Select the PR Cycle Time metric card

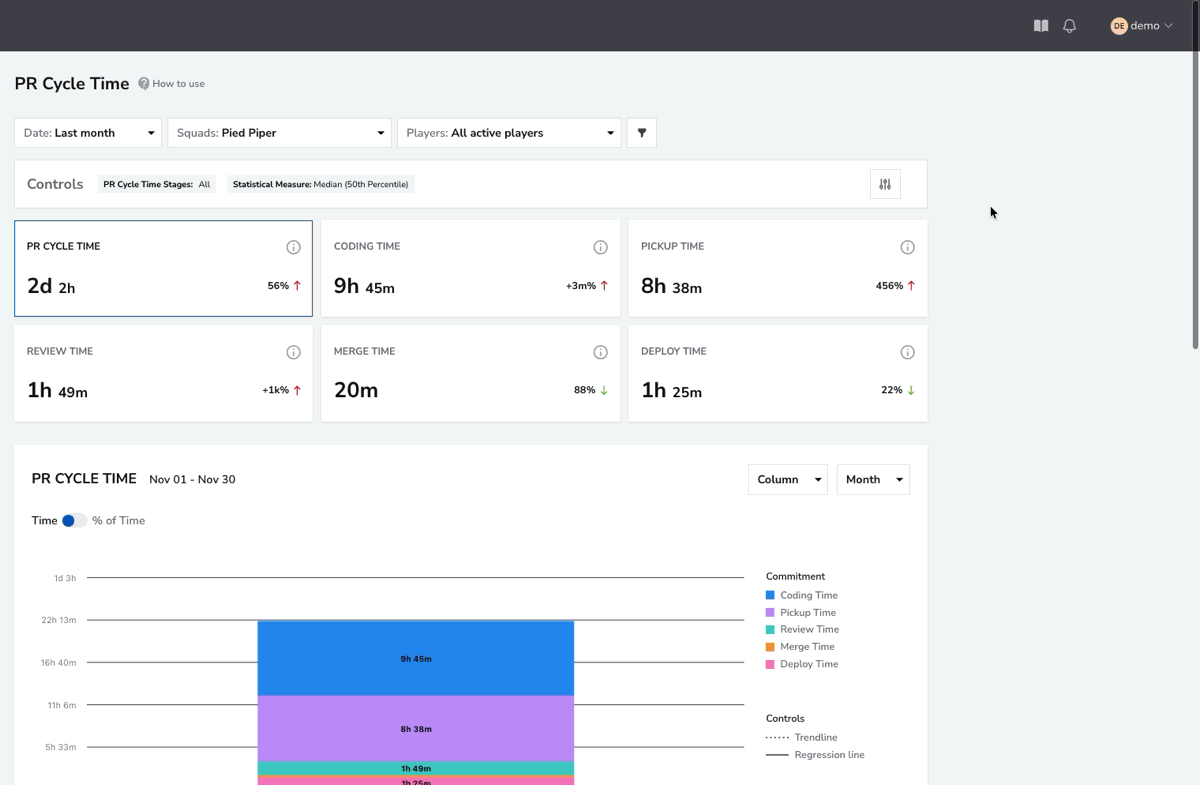coord(163,268)
